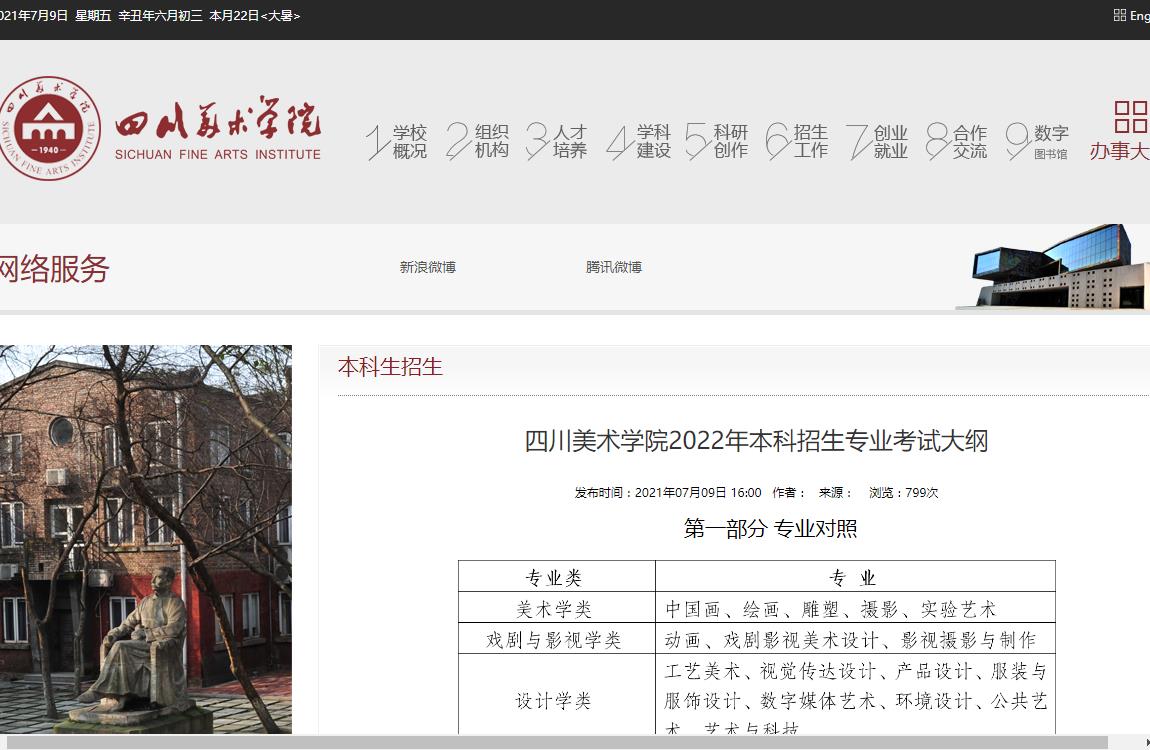1150x750 pixels.
Task: Visit the 新浪微博 link
Action: tap(428, 267)
